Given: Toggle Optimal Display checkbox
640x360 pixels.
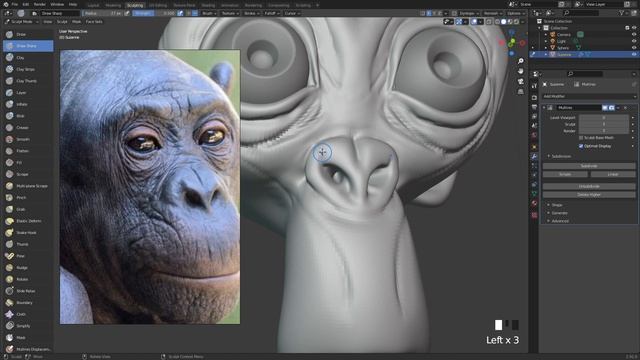Looking at the screenshot, I should 581,146.
